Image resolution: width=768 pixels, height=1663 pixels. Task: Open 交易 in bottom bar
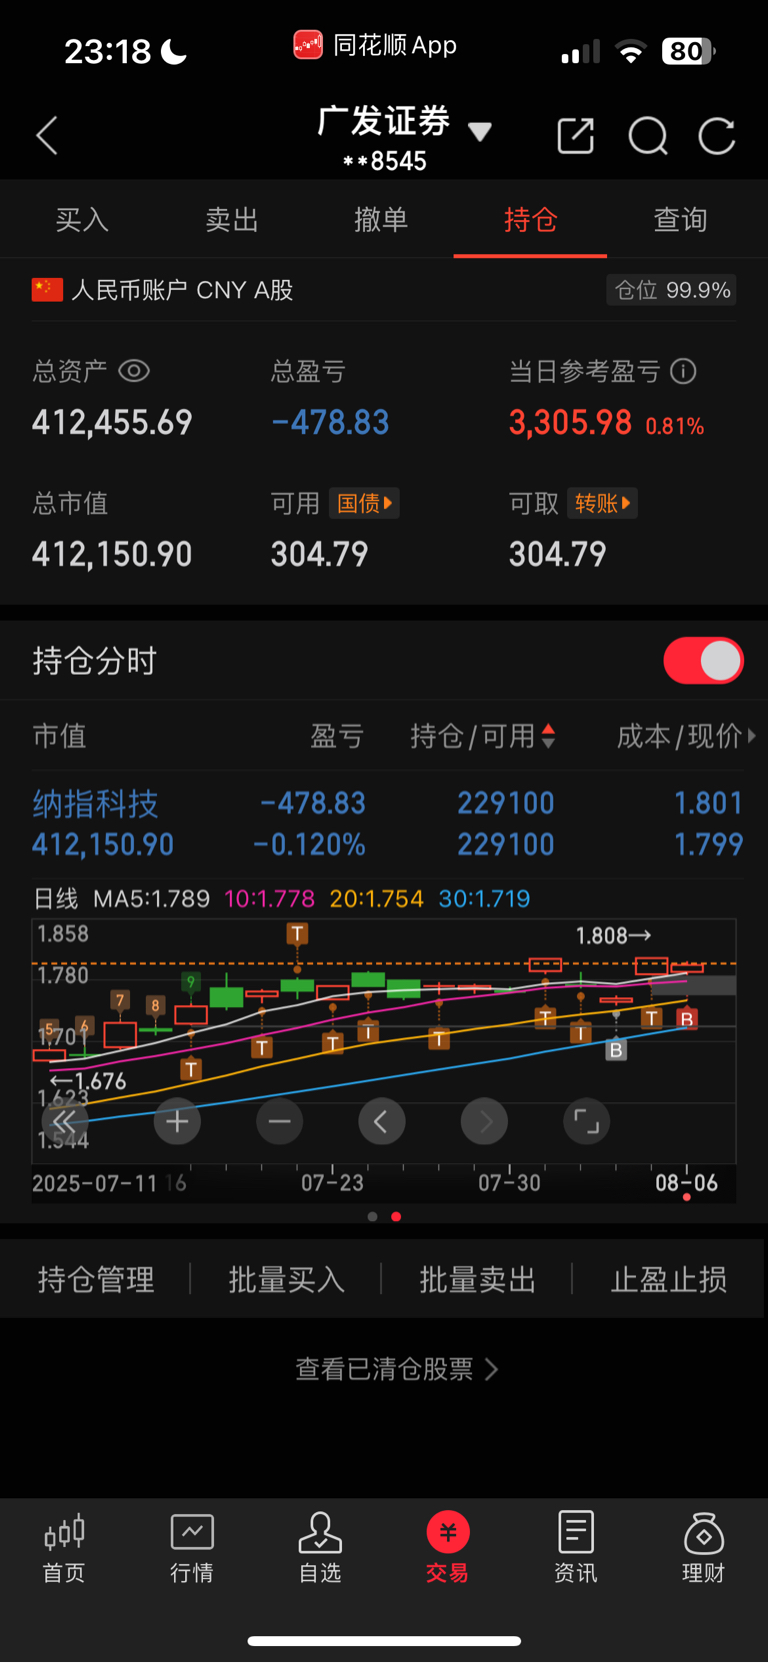(448, 1546)
